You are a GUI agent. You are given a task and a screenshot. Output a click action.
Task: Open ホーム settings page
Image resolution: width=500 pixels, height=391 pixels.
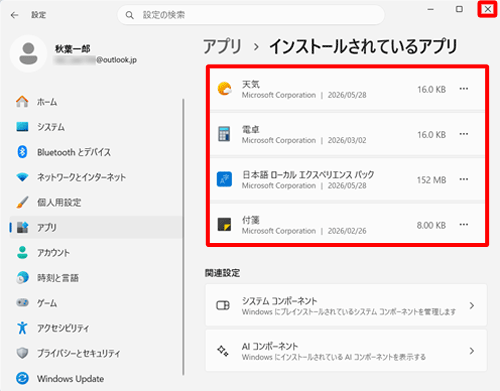coord(96,102)
